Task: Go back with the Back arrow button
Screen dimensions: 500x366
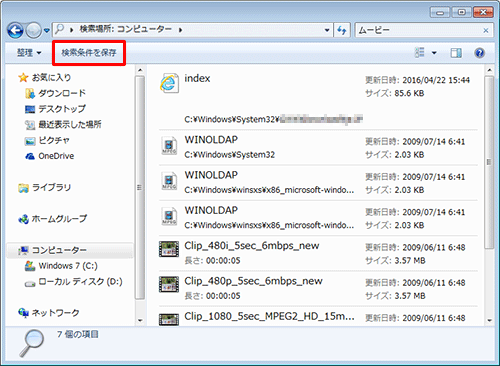Action: click(x=15, y=30)
